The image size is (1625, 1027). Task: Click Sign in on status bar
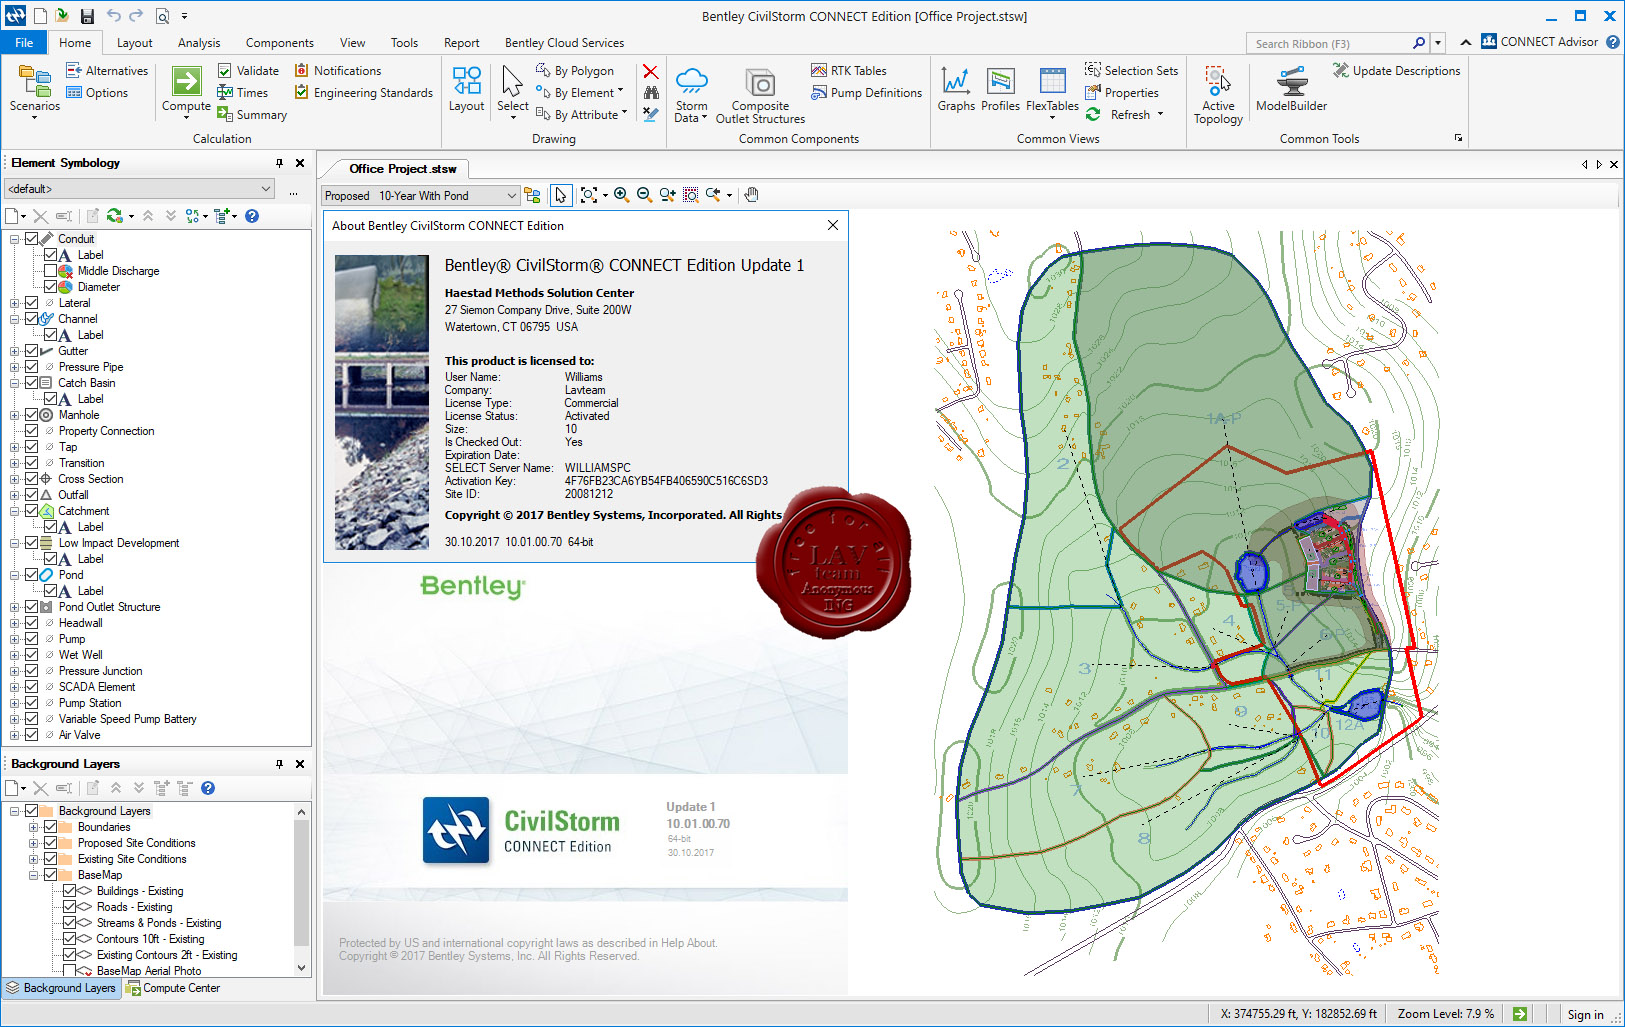[x=1585, y=1014]
